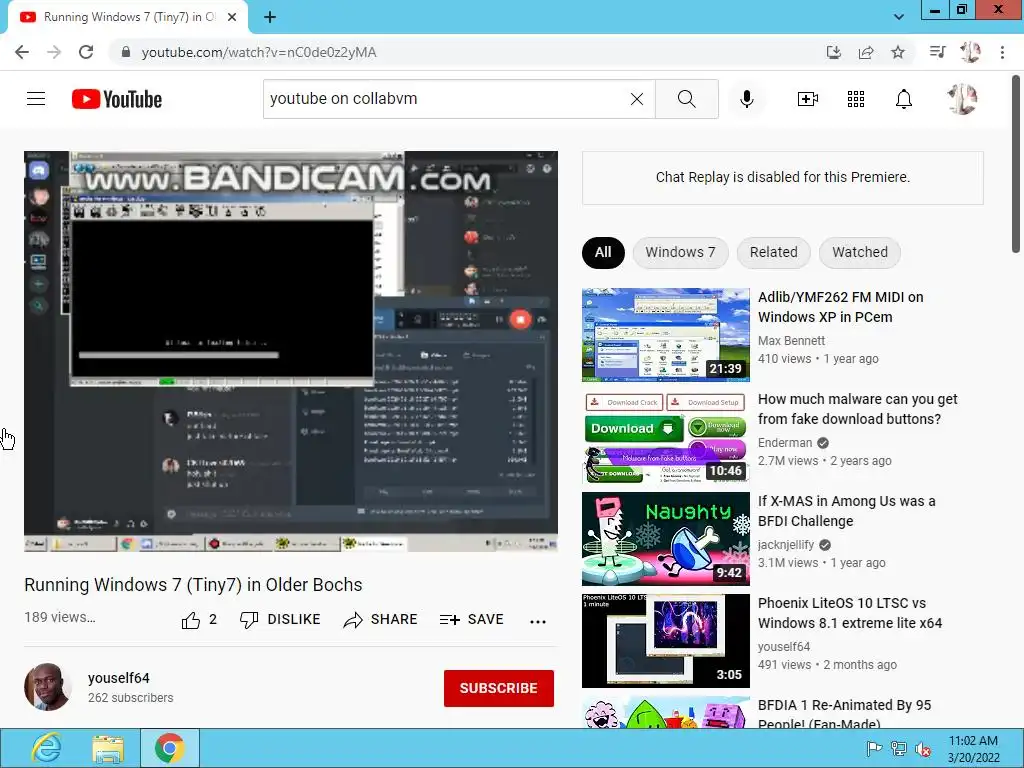
Task: Open Max Bennett channel link
Action: [792, 340]
